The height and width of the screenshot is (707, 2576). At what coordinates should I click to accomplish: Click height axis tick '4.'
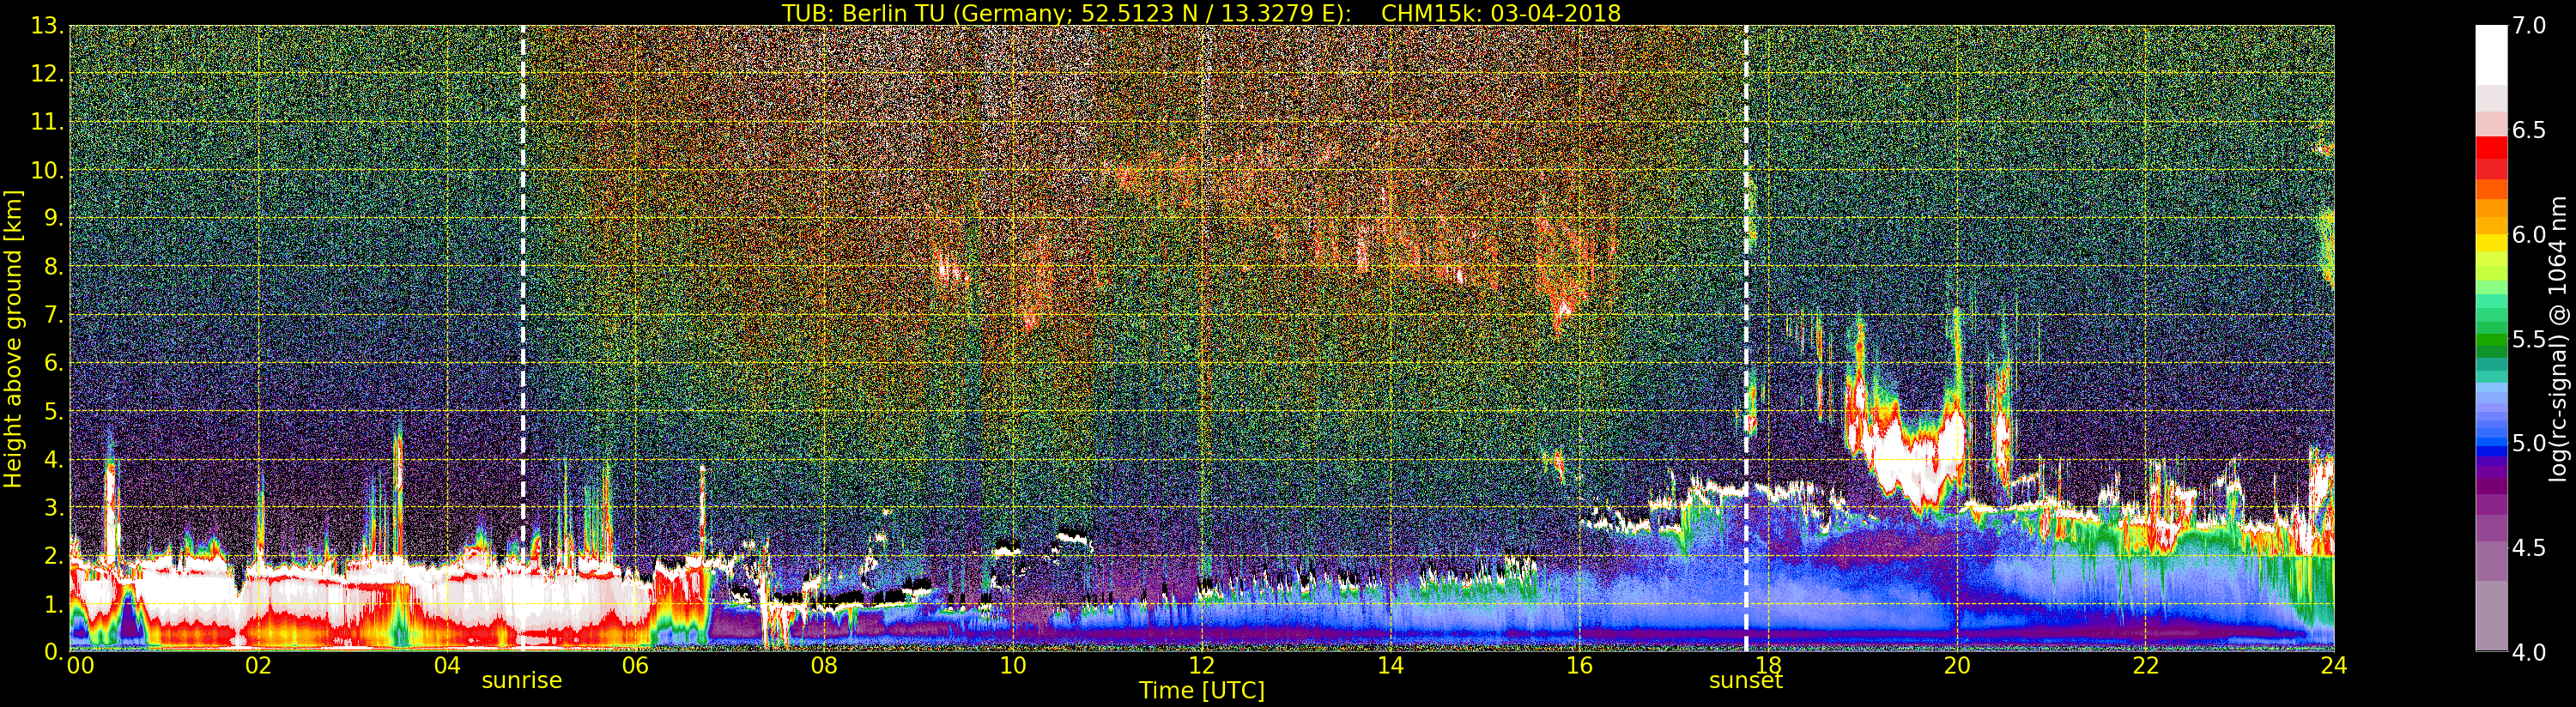pyautogui.click(x=54, y=460)
